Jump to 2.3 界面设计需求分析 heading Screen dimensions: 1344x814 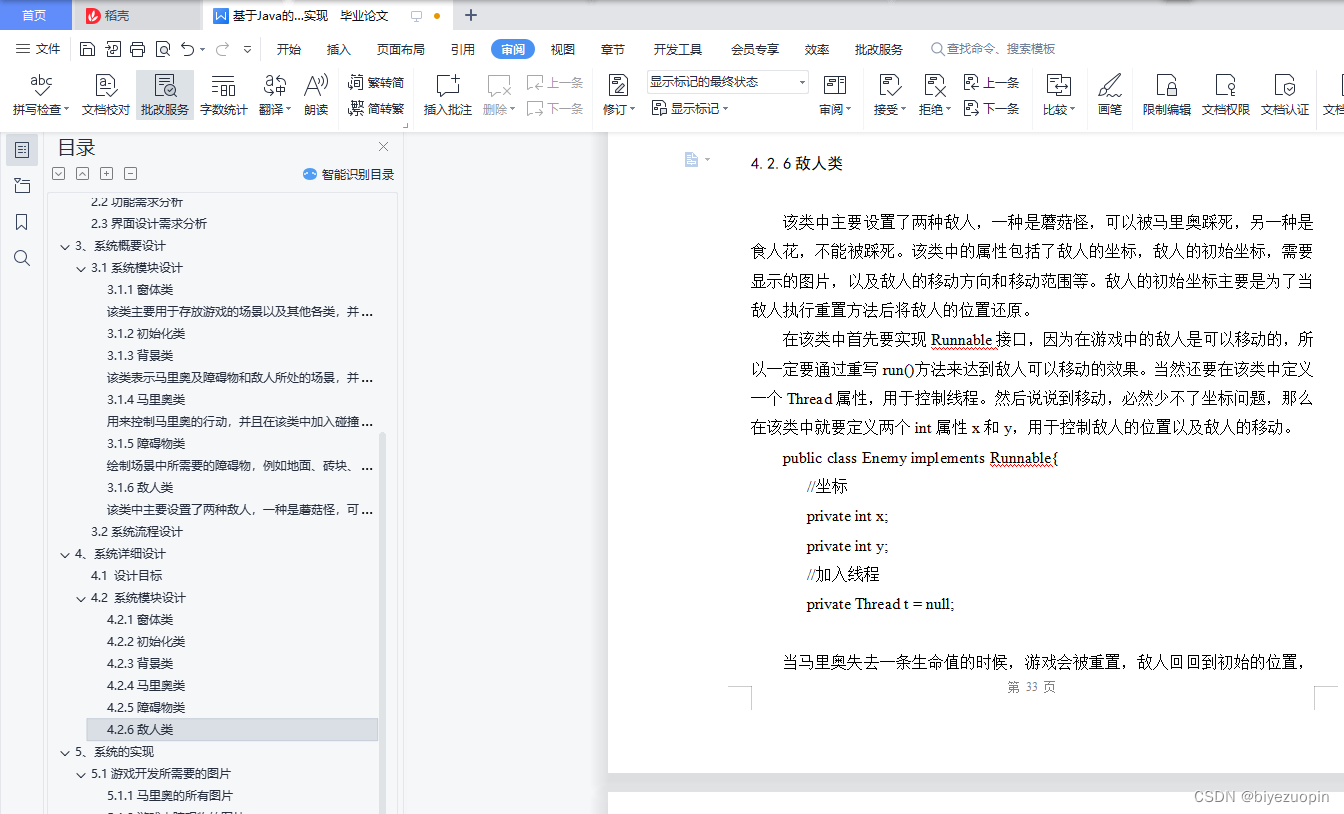click(x=149, y=224)
